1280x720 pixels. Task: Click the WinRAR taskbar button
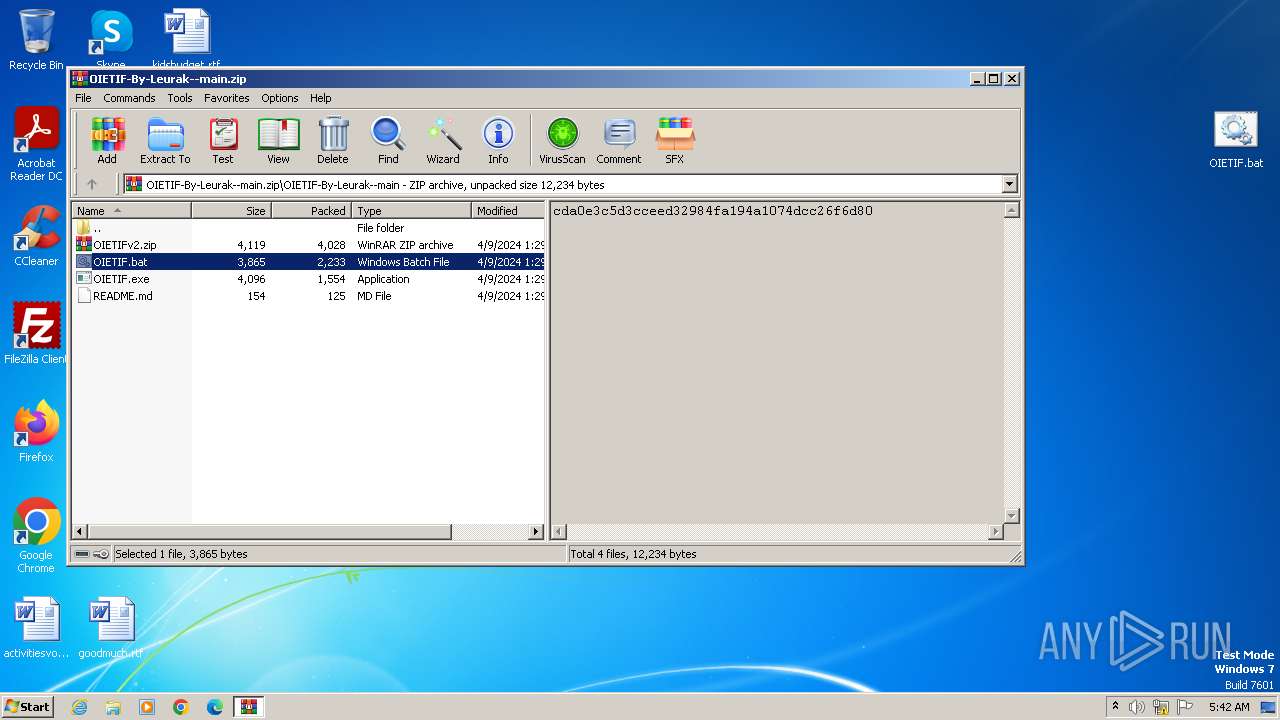(x=248, y=707)
